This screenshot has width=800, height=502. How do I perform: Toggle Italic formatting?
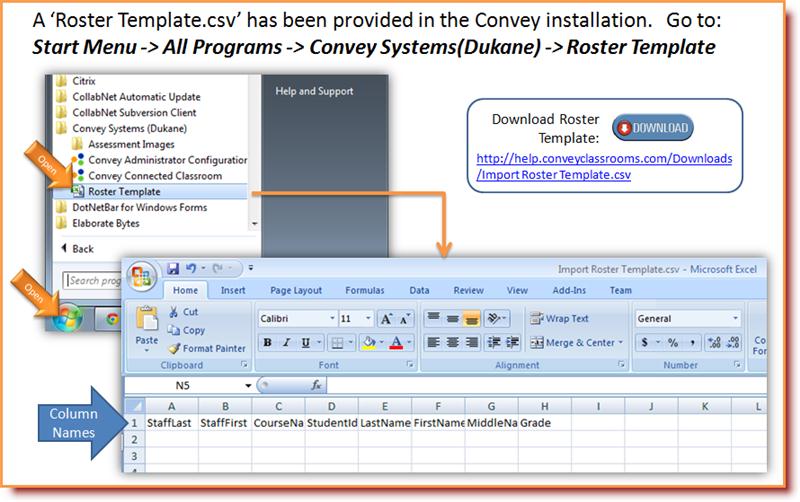[286, 343]
